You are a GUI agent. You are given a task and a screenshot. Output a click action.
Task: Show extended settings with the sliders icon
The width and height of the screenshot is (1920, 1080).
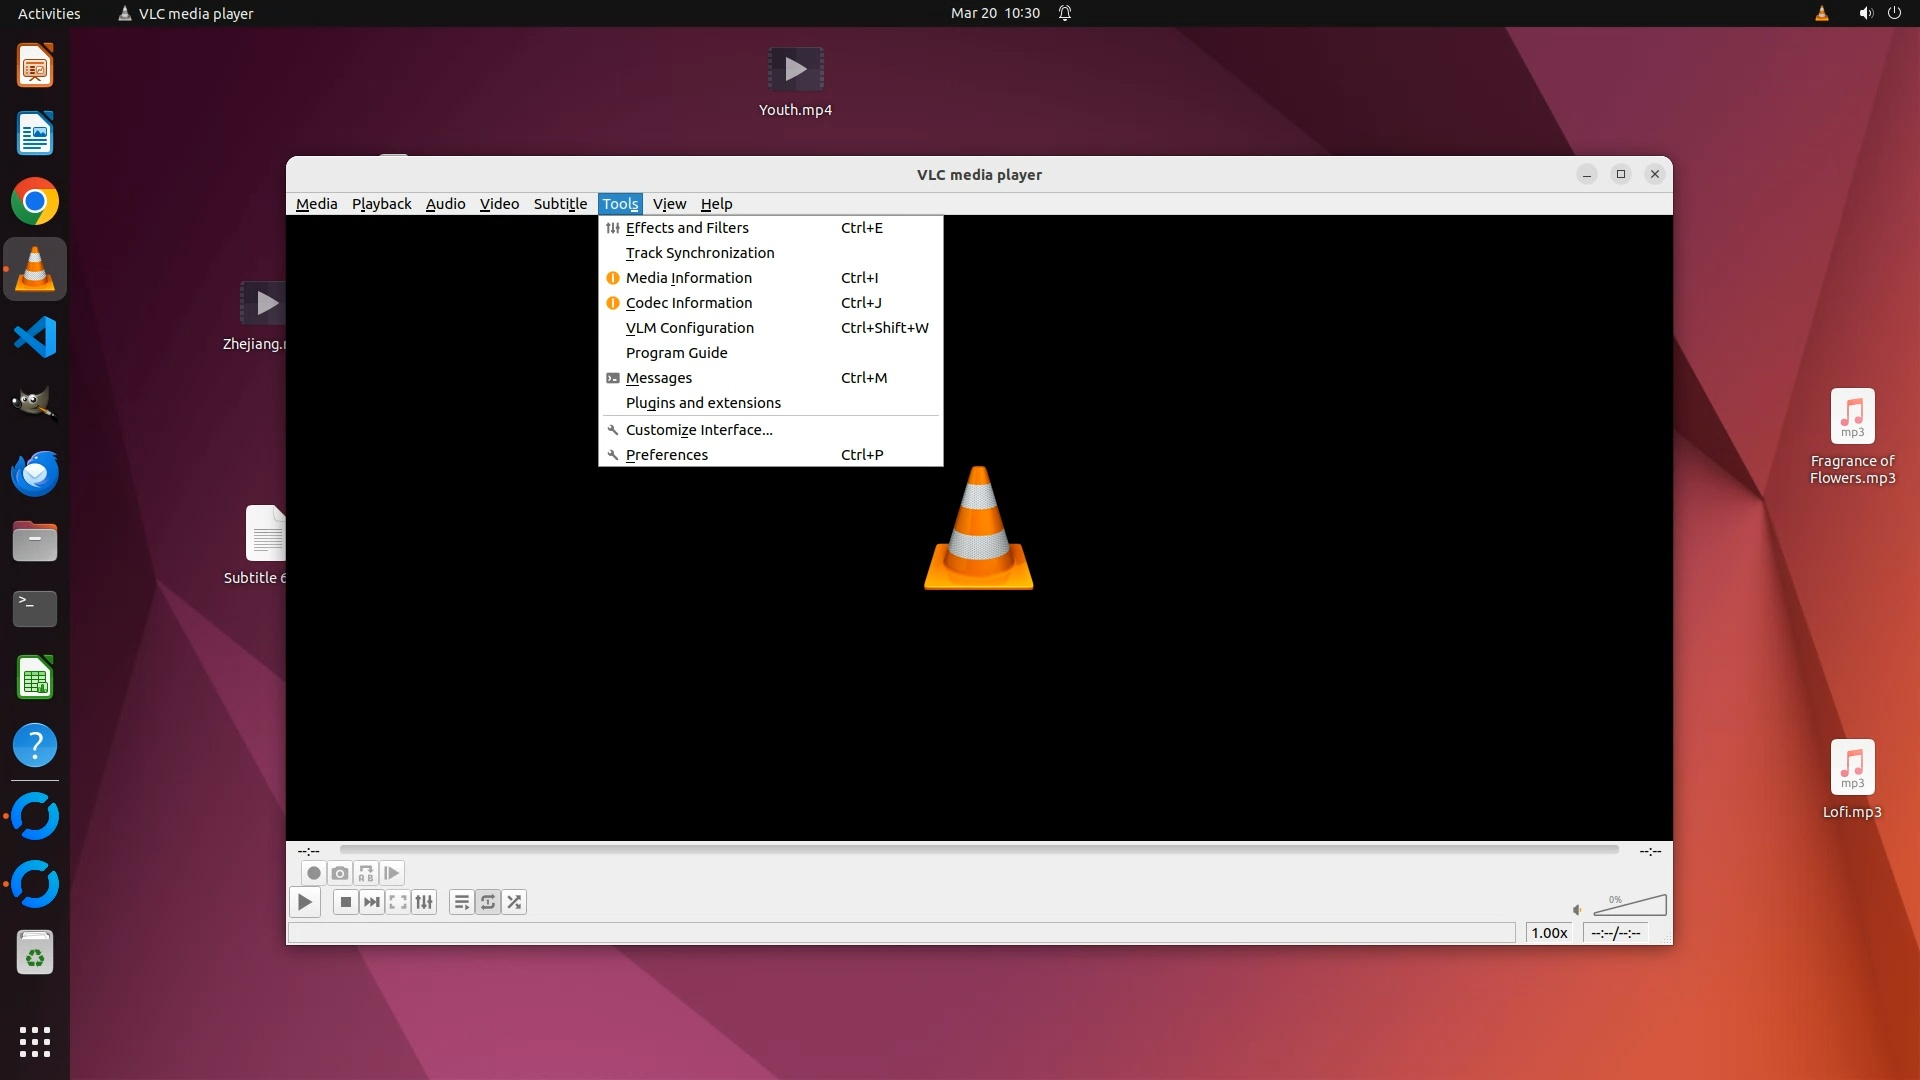point(424,902)
